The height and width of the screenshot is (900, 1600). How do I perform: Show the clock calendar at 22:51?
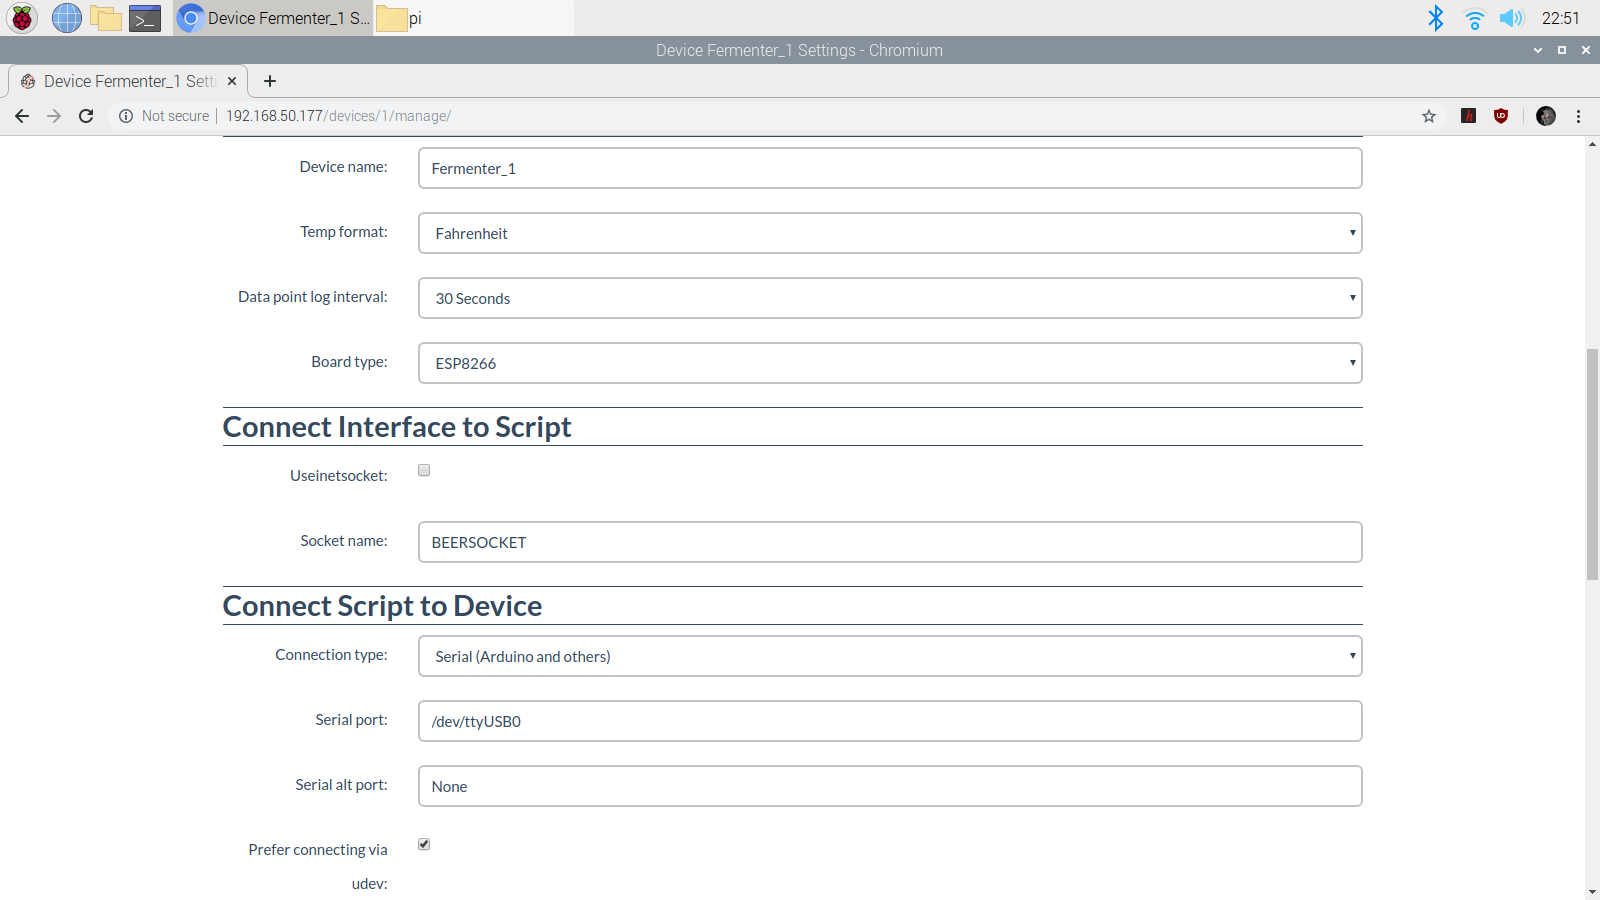point(1560,18)
